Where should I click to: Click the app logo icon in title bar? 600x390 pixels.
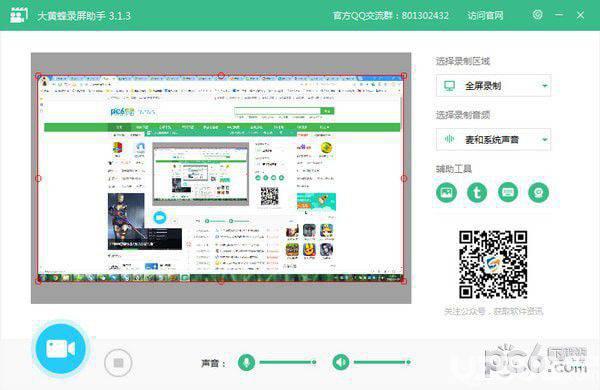(18, 15)
